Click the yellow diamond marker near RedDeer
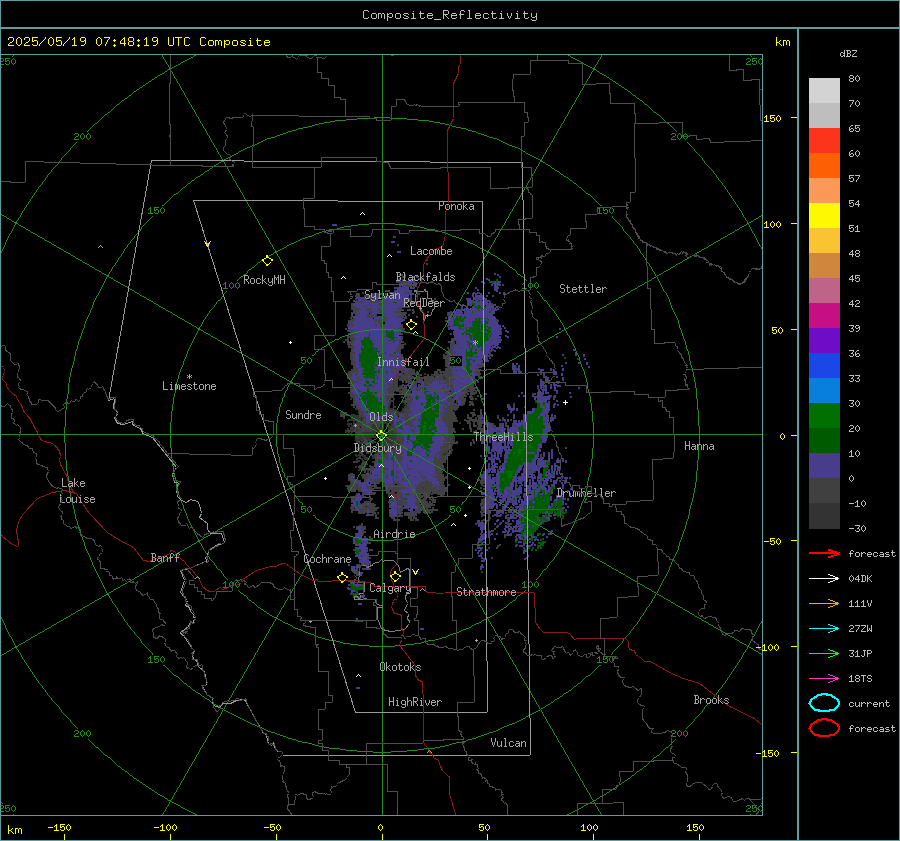Image resolution: width=900 pixels, height=841 pixels. pos(411,325)
